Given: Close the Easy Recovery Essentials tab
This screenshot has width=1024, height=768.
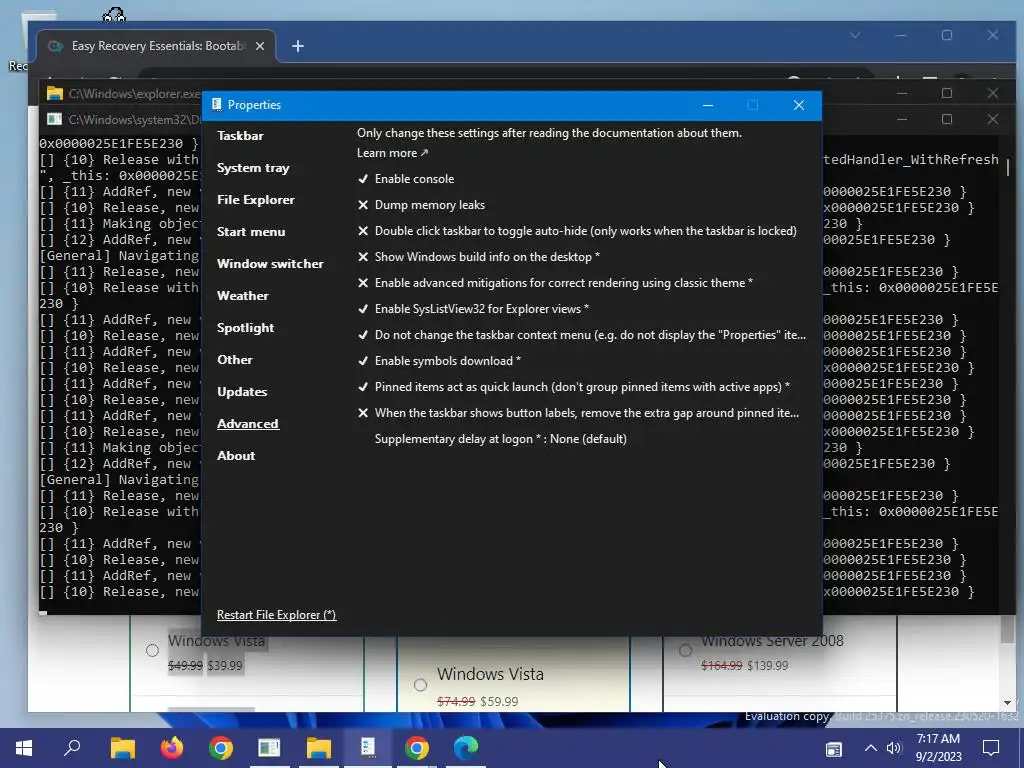Looking at the screenshot, I should 260,46.
